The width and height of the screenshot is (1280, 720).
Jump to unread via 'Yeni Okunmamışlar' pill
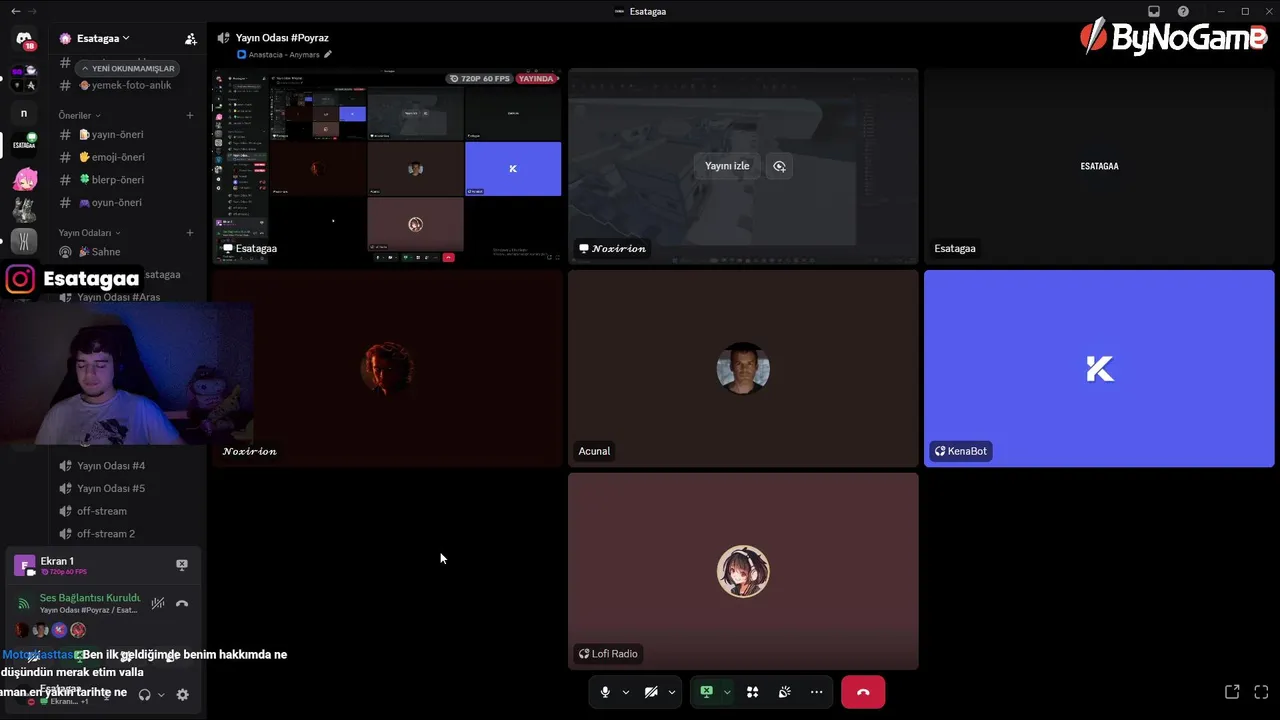(x=128, y=69)
